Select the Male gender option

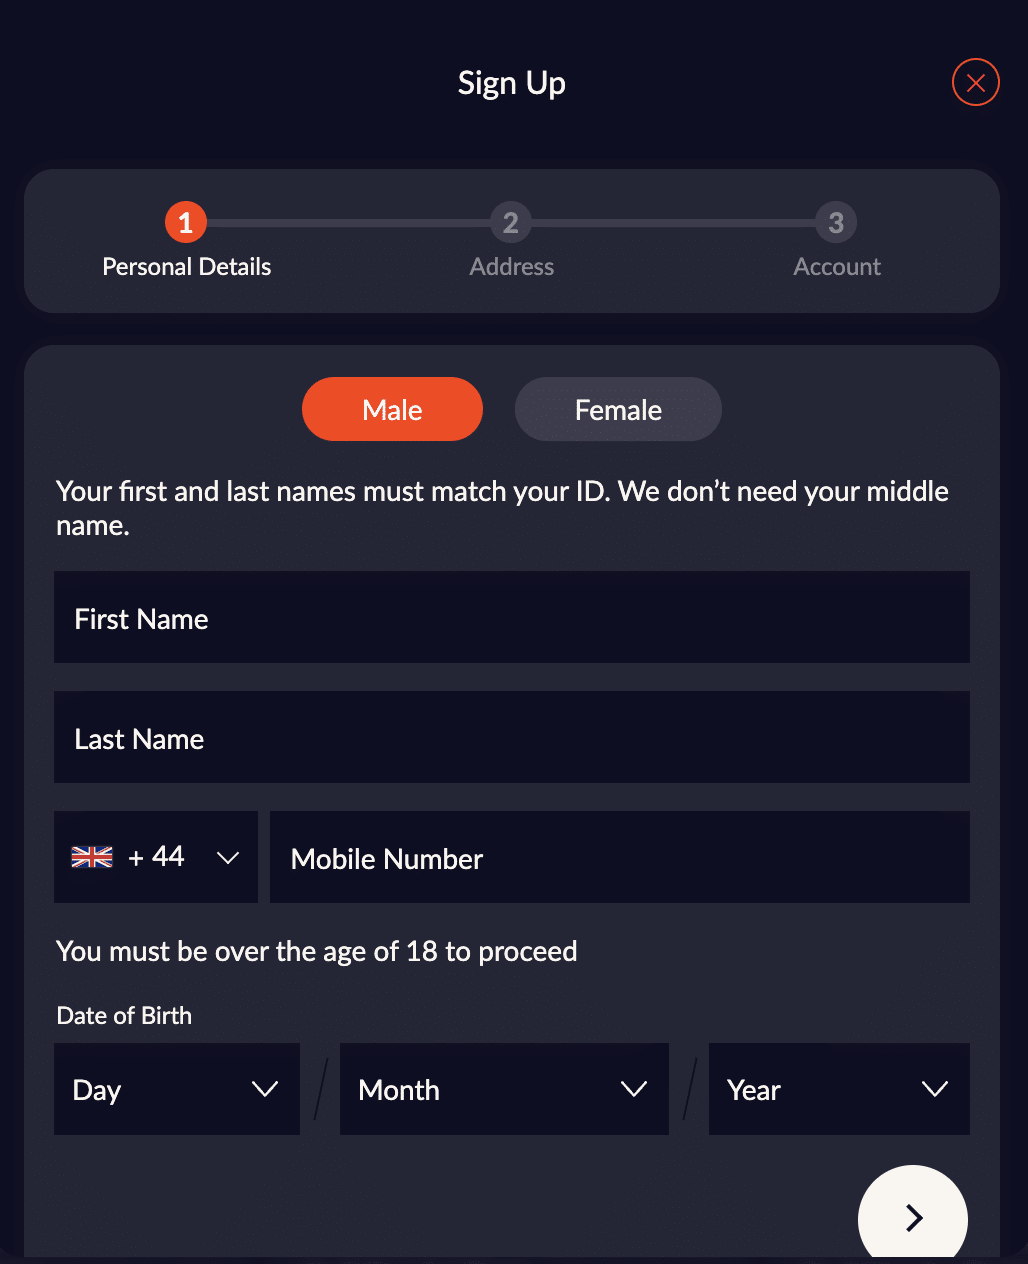point(392,409)
